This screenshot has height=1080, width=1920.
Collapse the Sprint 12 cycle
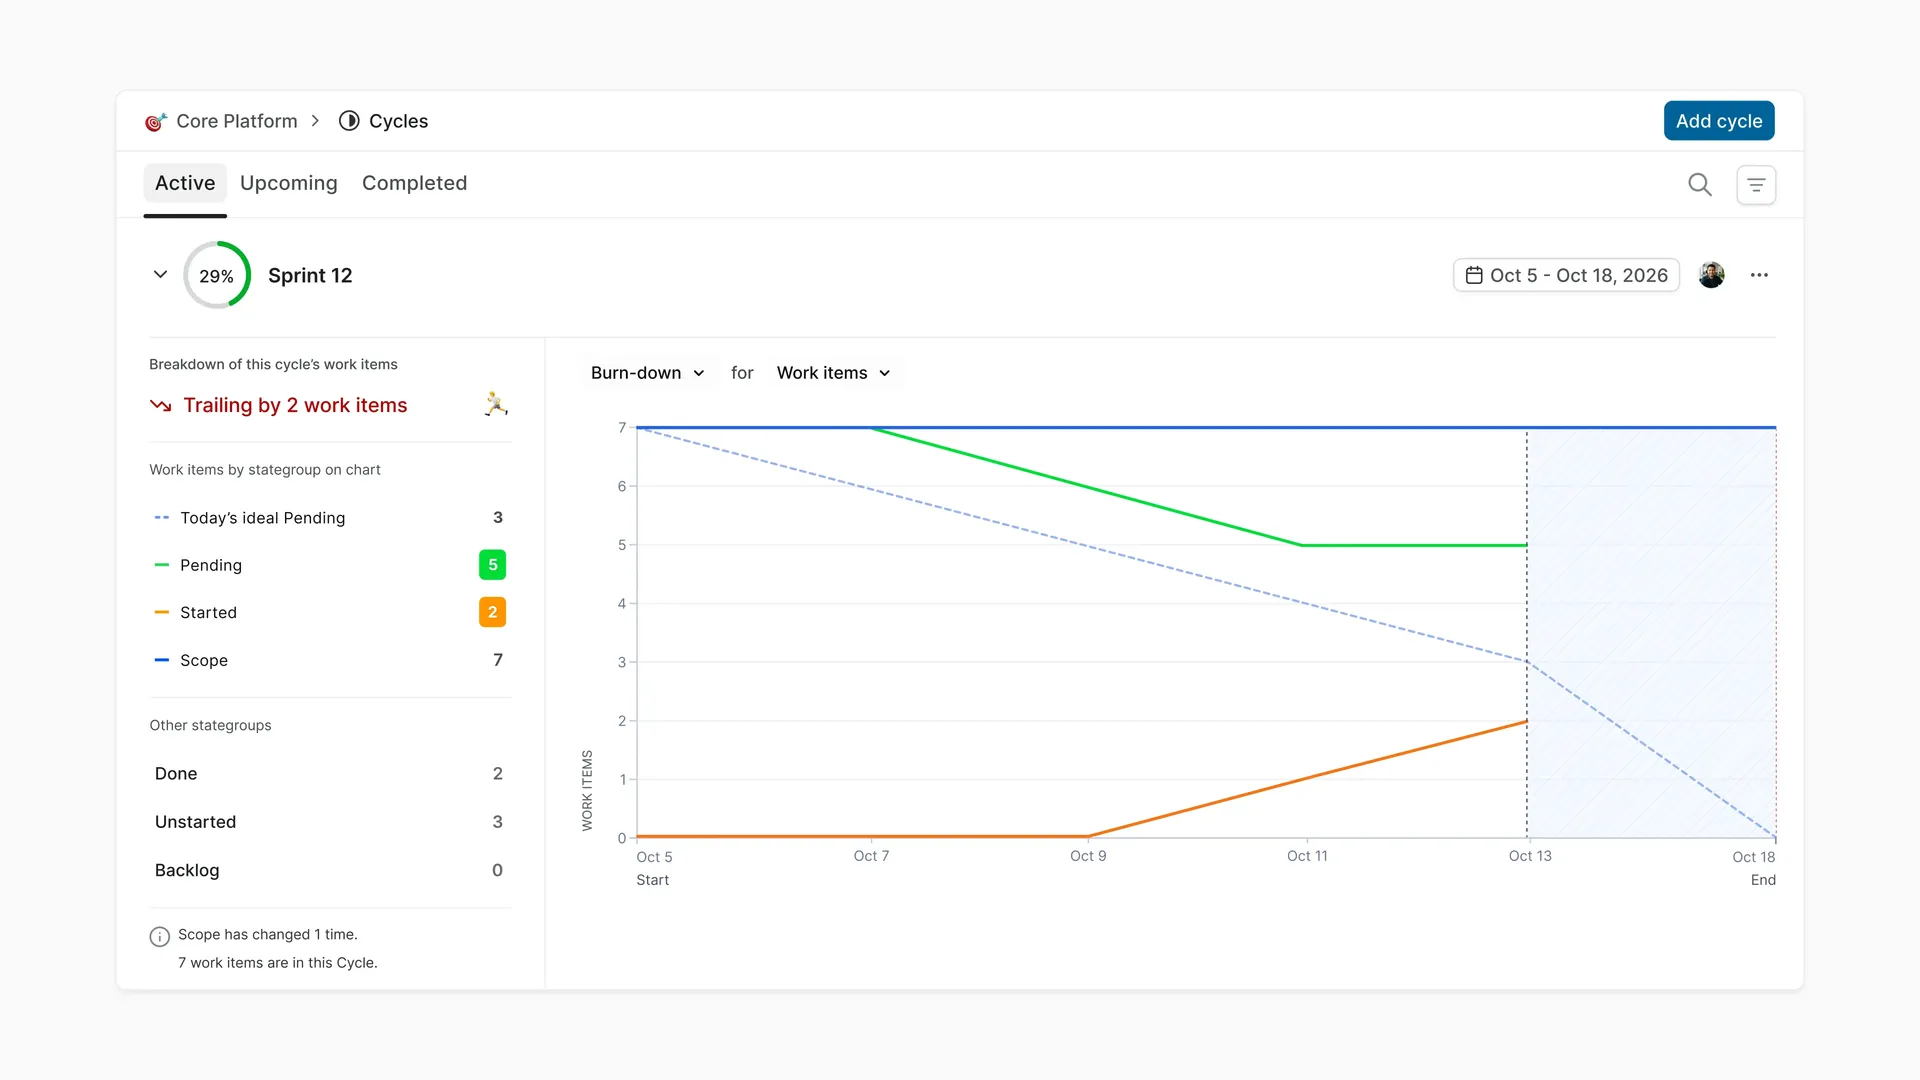160,275
